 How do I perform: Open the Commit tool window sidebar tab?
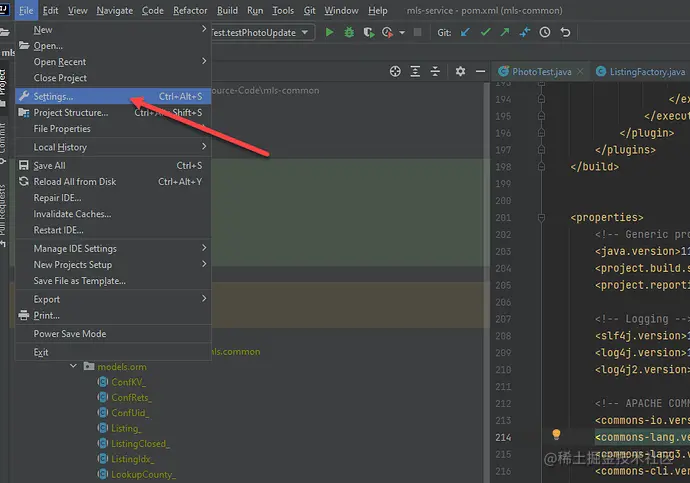tap(4, 142)
